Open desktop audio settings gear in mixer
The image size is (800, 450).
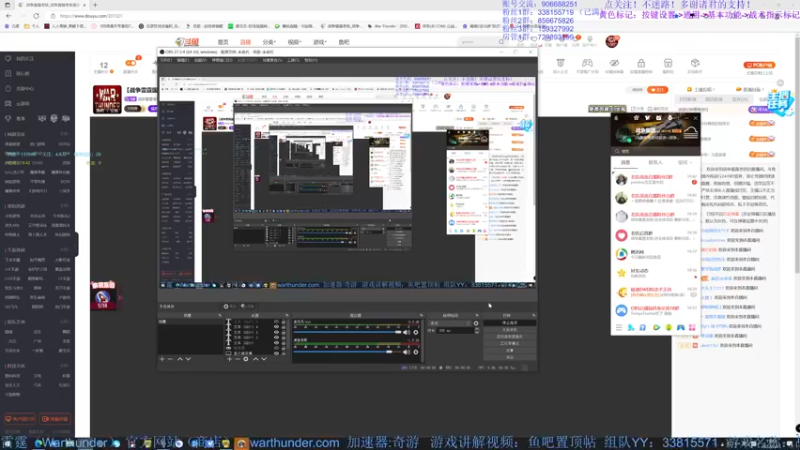(416, 352)
